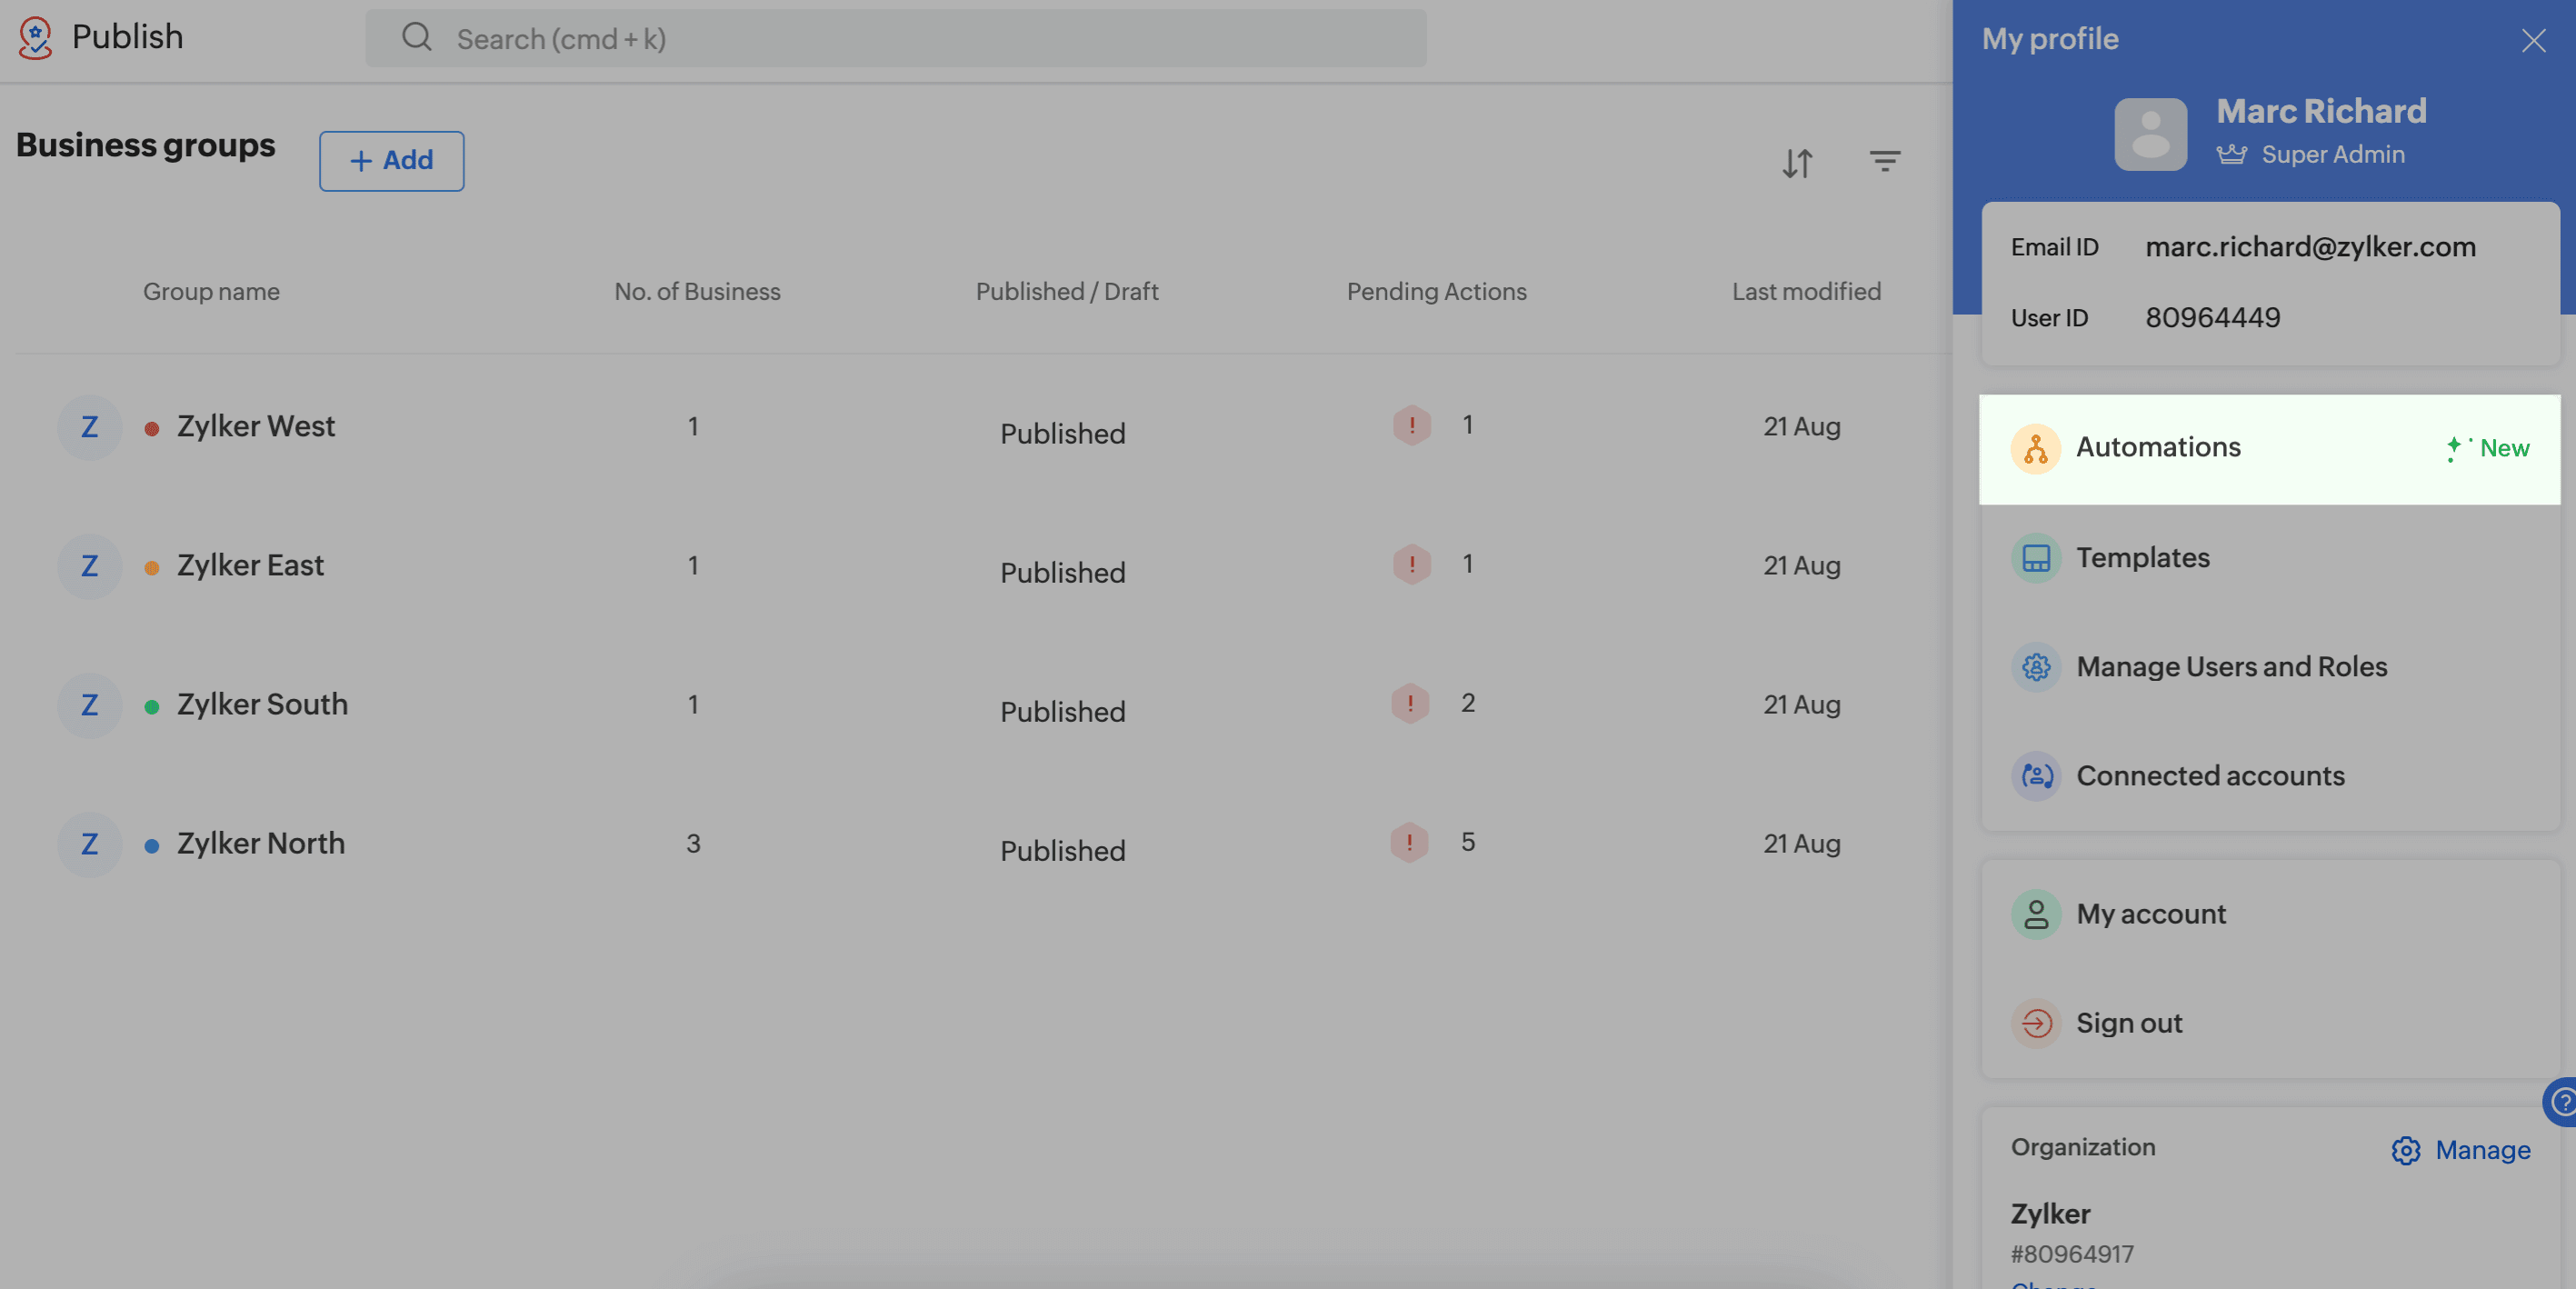This screenshot has height=1289, width=2576.
Task: Click Zylker North pending count 5
Action: coord(1467,842)
